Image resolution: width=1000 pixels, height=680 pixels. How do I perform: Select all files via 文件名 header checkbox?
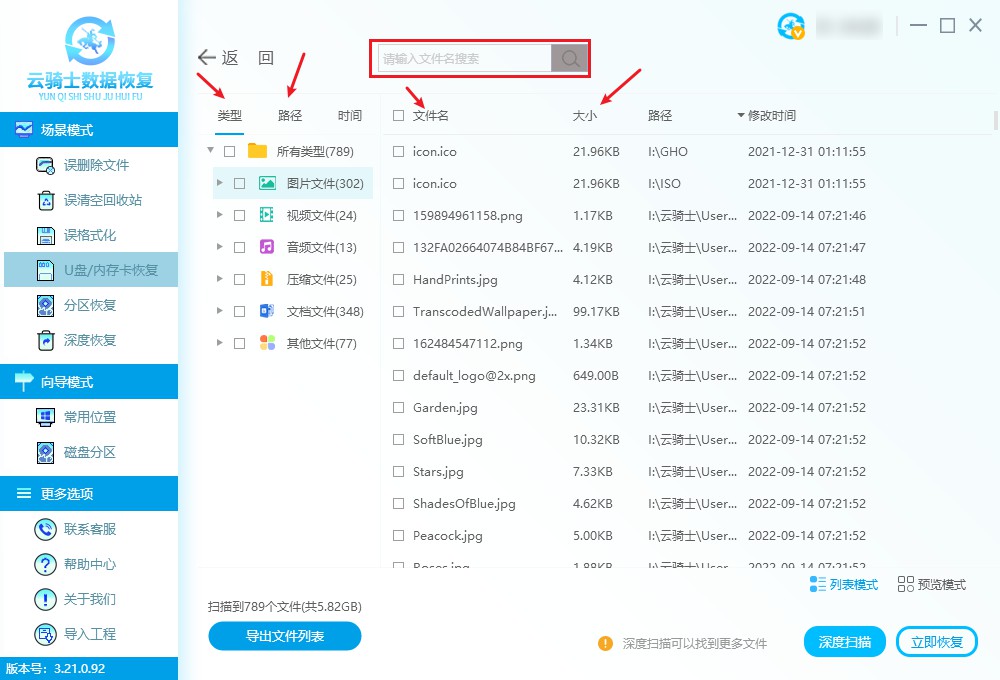click(397, 115)
